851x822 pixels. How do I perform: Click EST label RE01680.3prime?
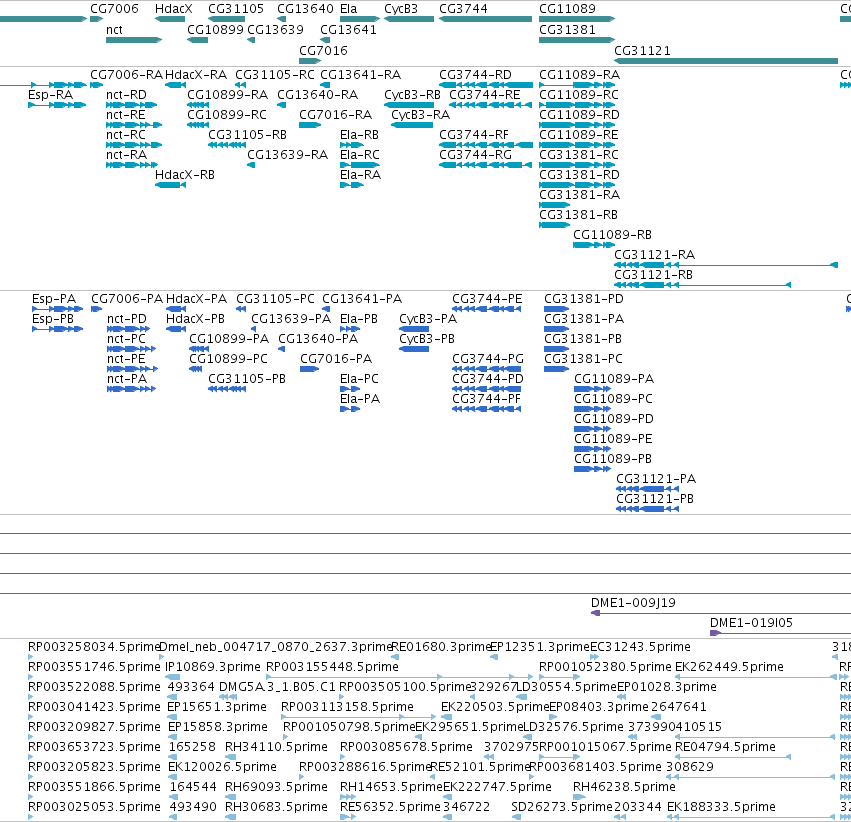point(441,647)
